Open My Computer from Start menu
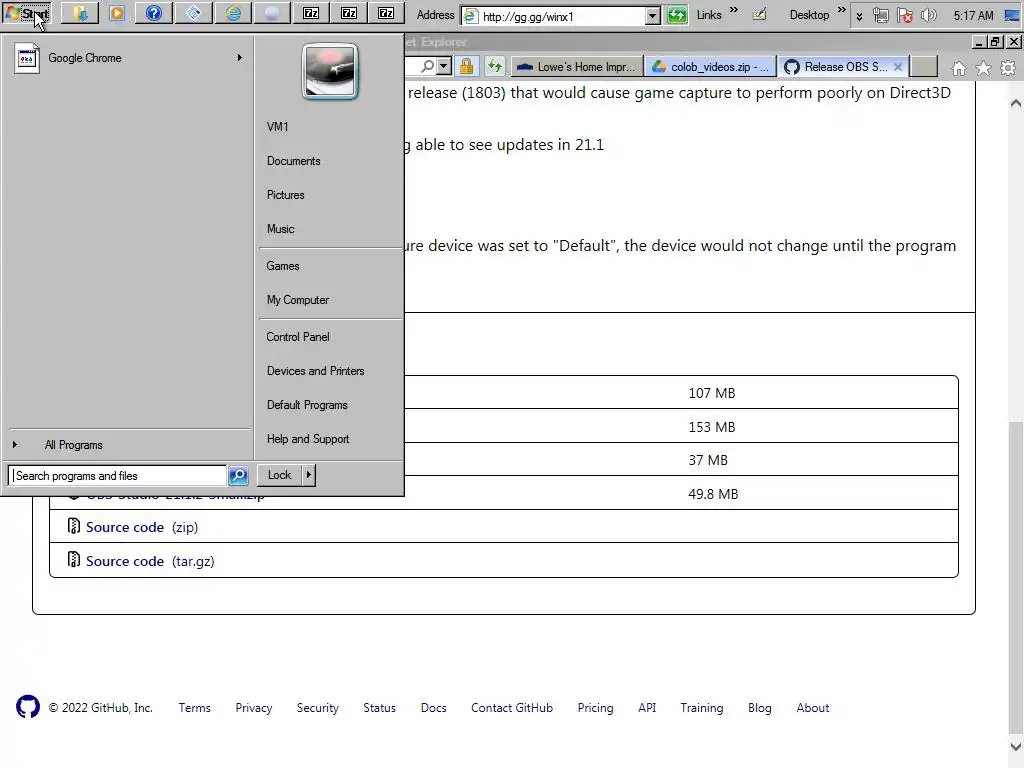 click(297, 300)
